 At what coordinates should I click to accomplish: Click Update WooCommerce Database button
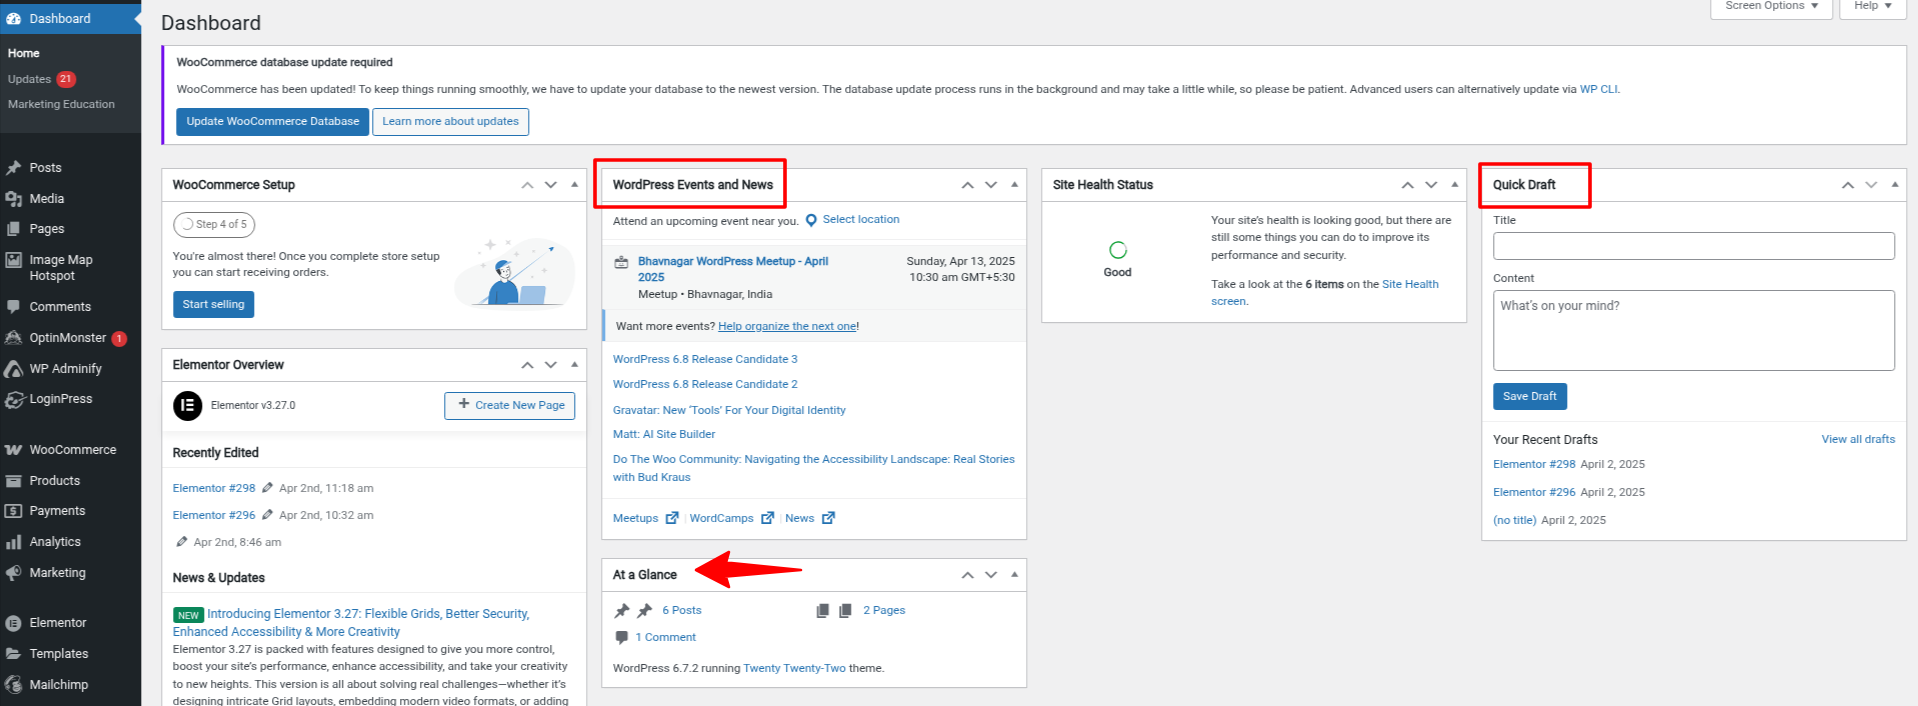[273, 122]
